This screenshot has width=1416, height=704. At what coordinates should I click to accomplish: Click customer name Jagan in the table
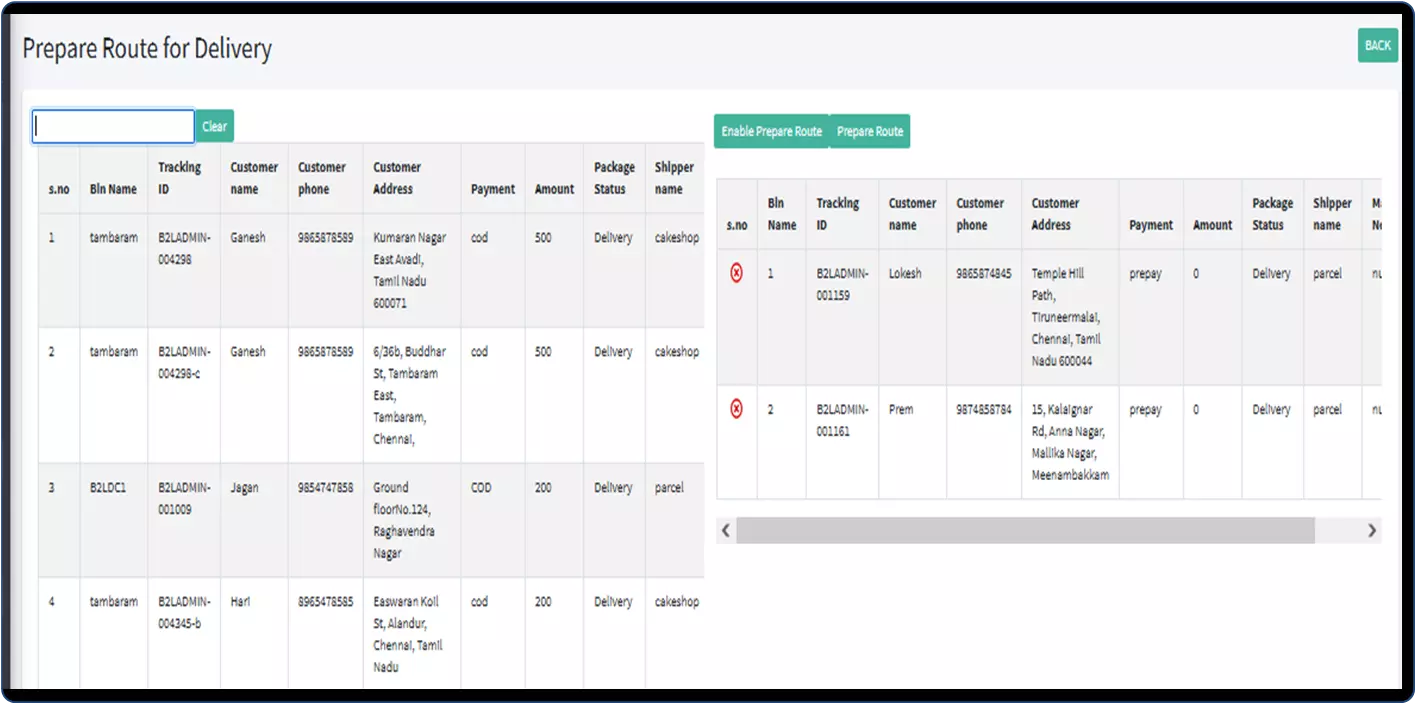[244, 488]
